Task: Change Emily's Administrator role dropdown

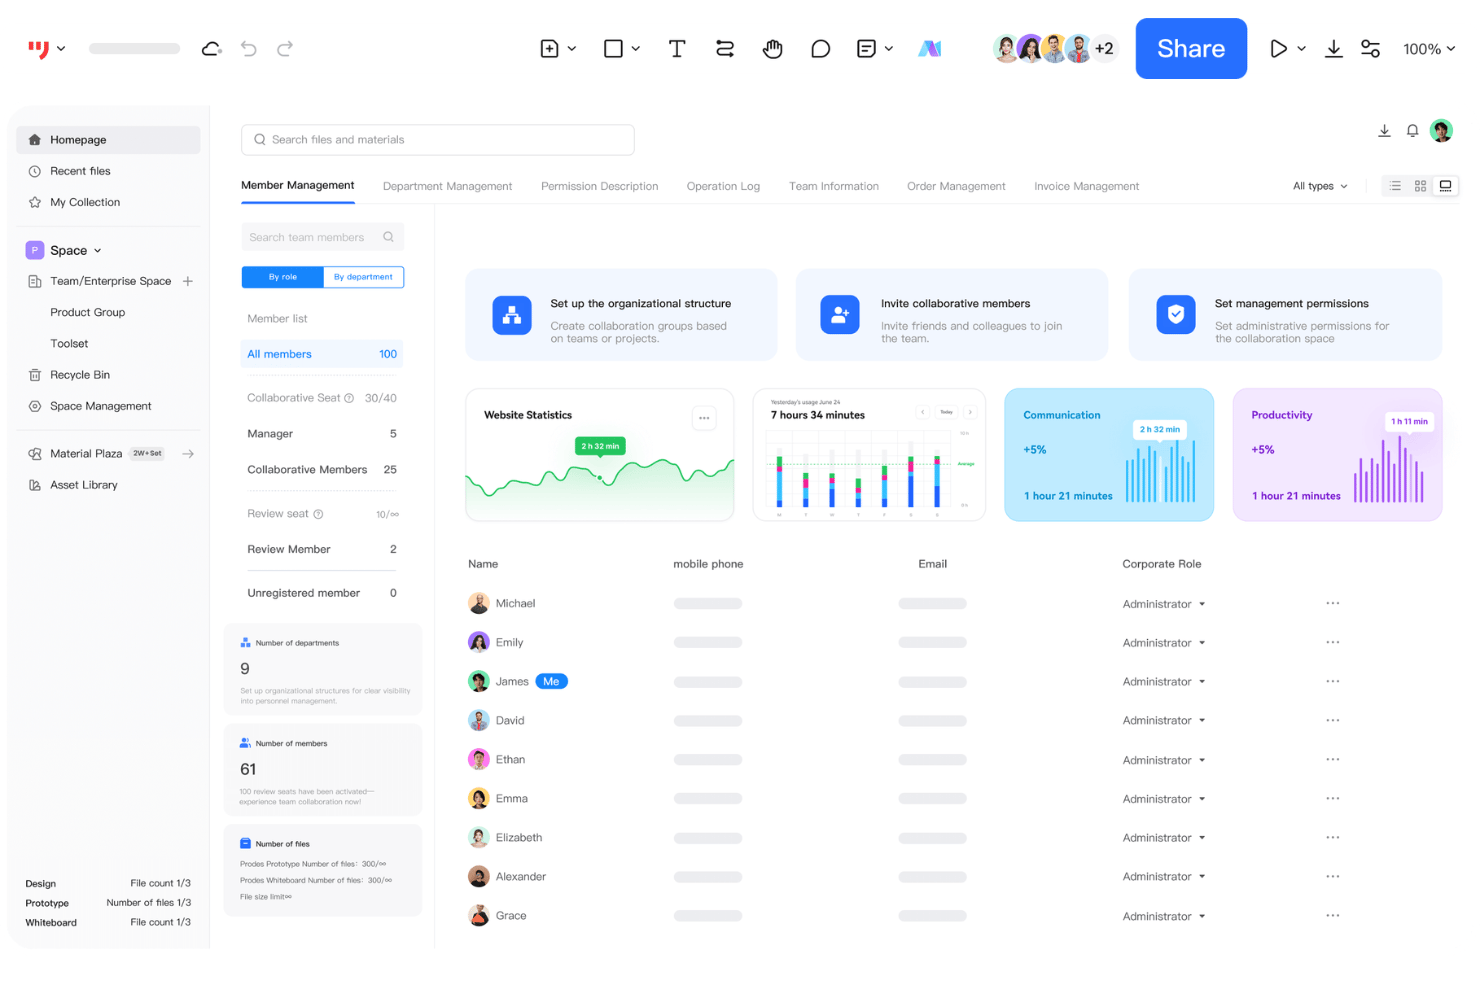Action: click(x=1164, y=643)
